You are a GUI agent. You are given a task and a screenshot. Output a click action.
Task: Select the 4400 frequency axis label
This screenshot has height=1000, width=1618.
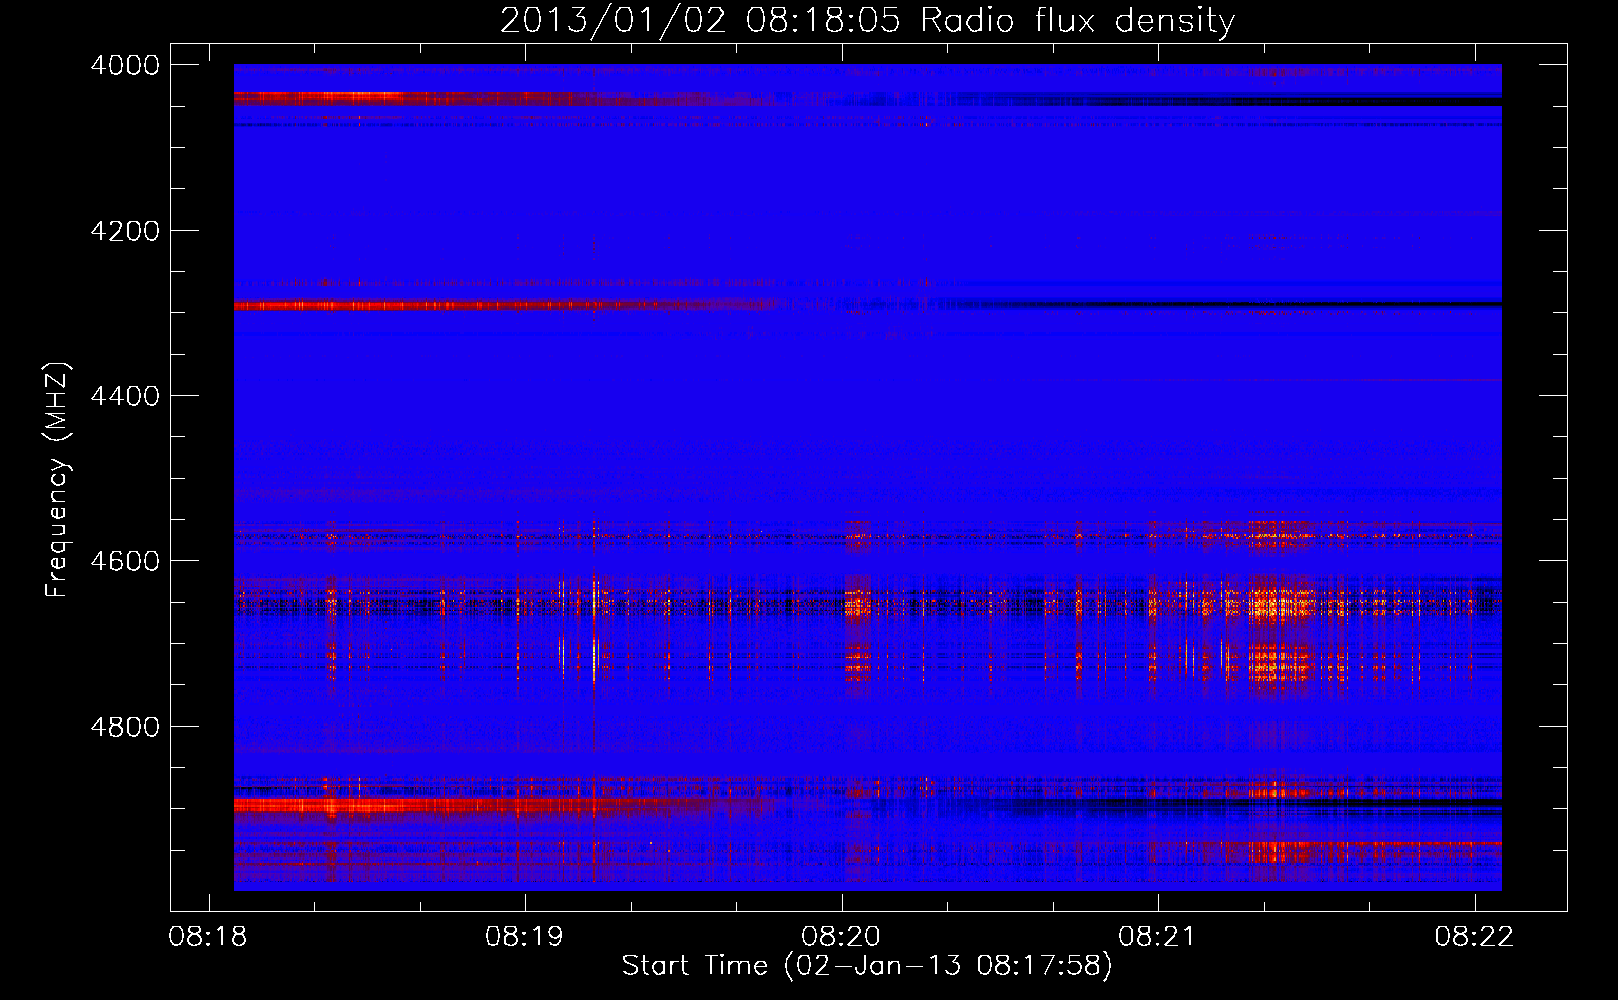[125, 396]
